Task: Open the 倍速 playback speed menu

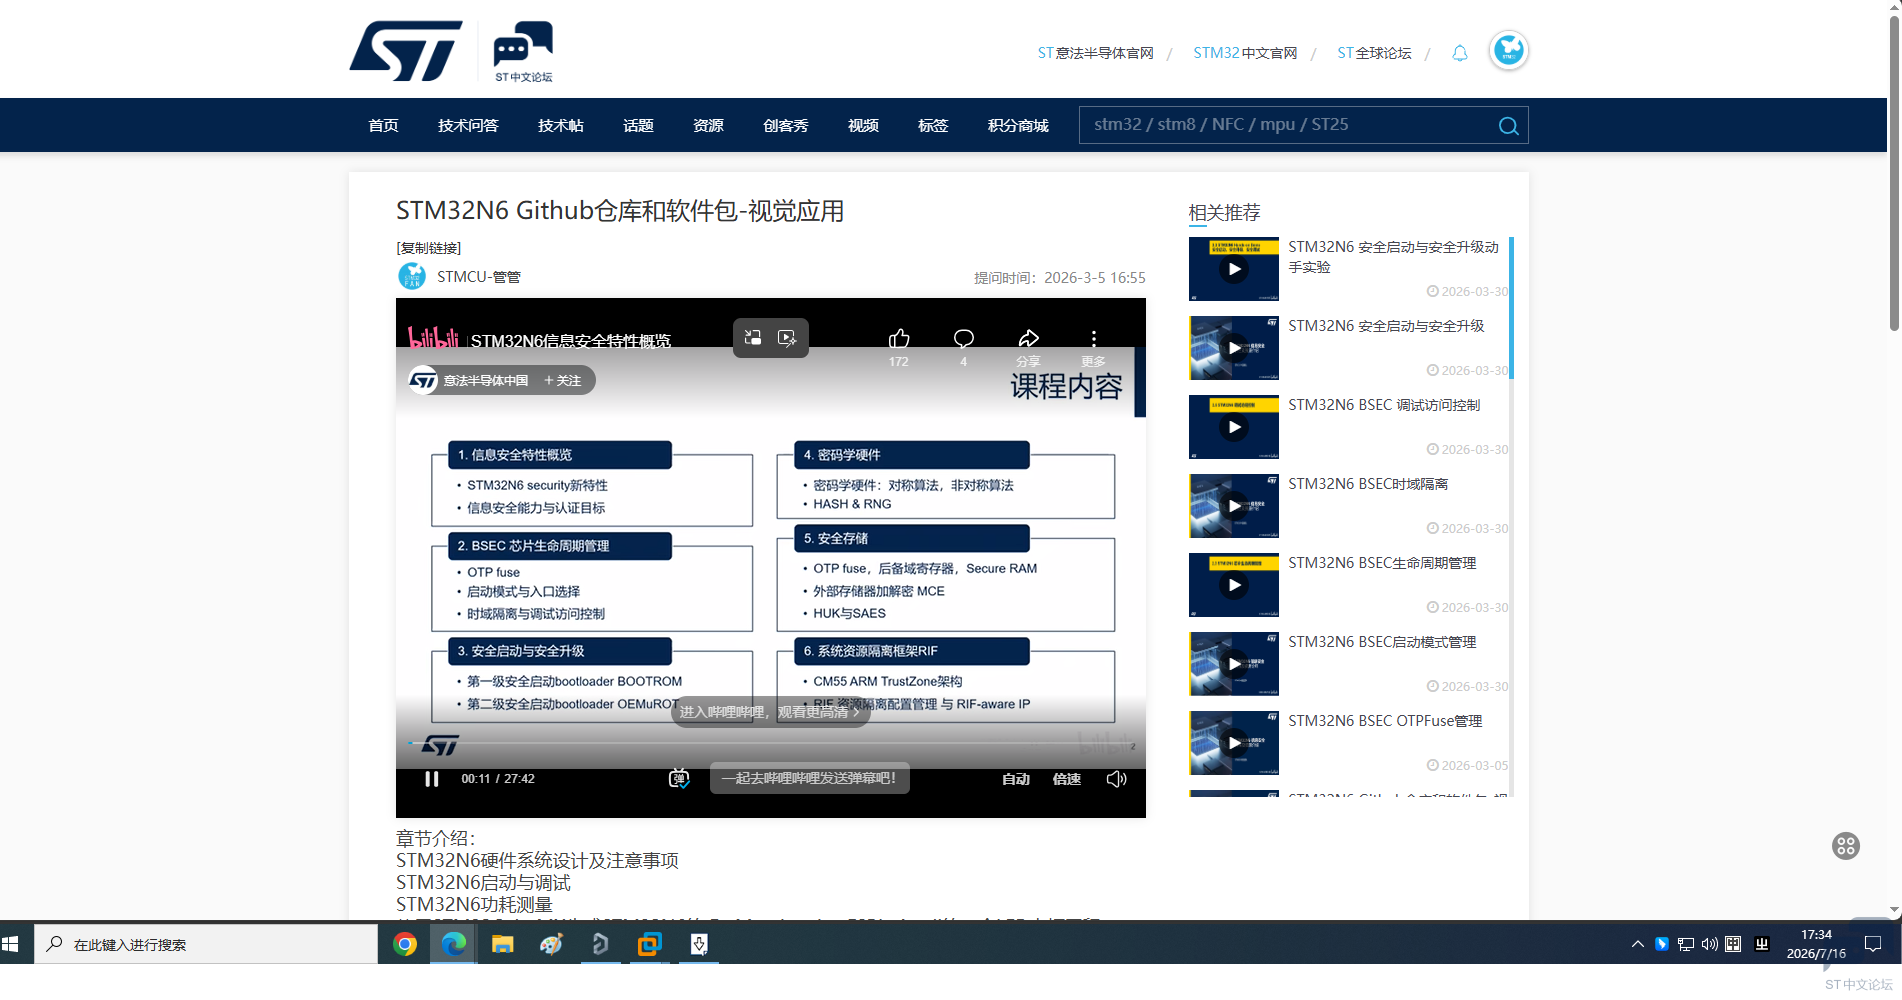Action: [x=1067, y=779]
